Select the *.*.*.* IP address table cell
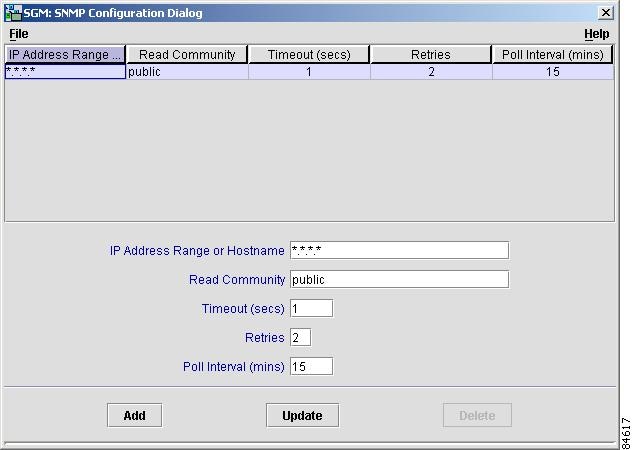 (65, 72)
